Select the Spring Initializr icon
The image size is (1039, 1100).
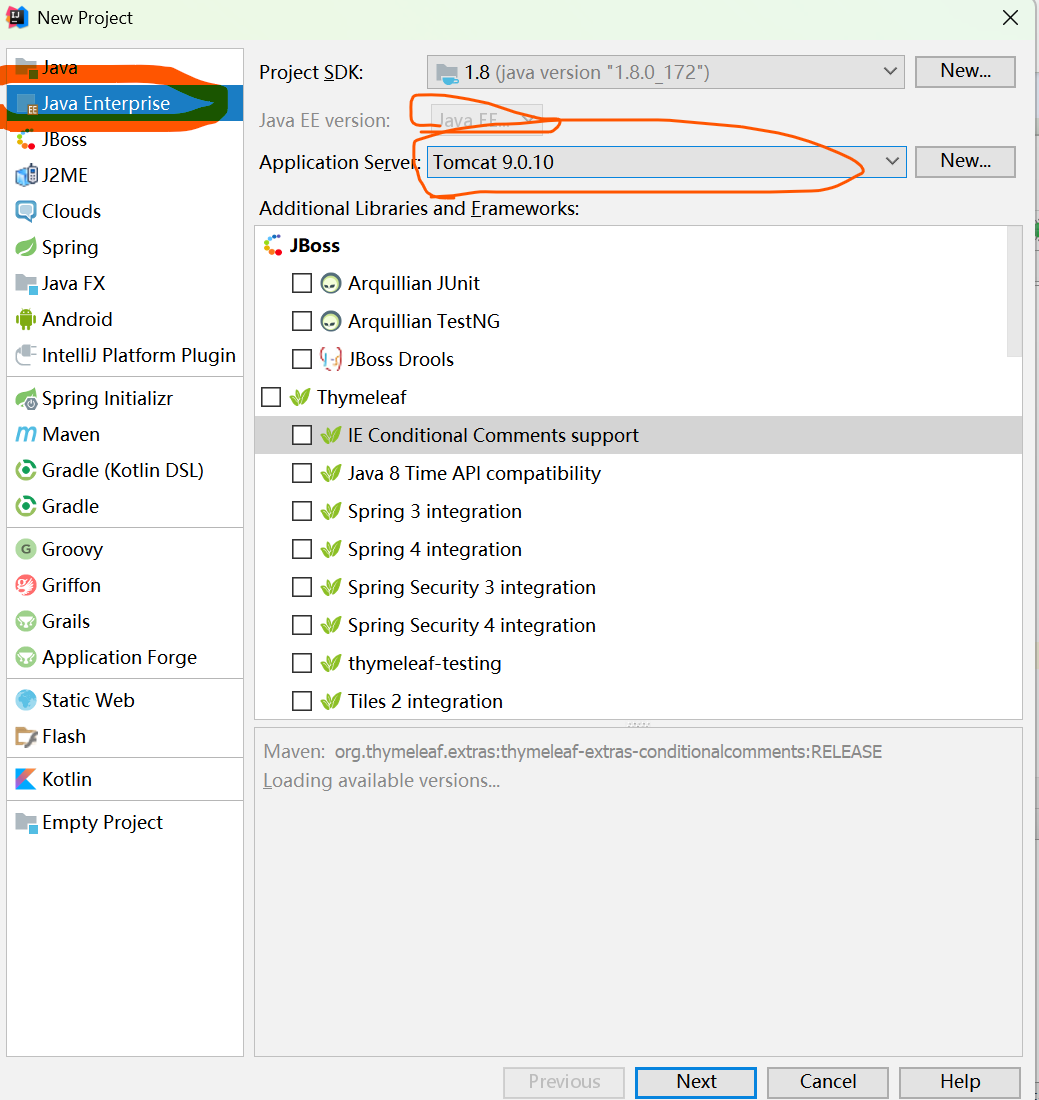click(26, 398)
